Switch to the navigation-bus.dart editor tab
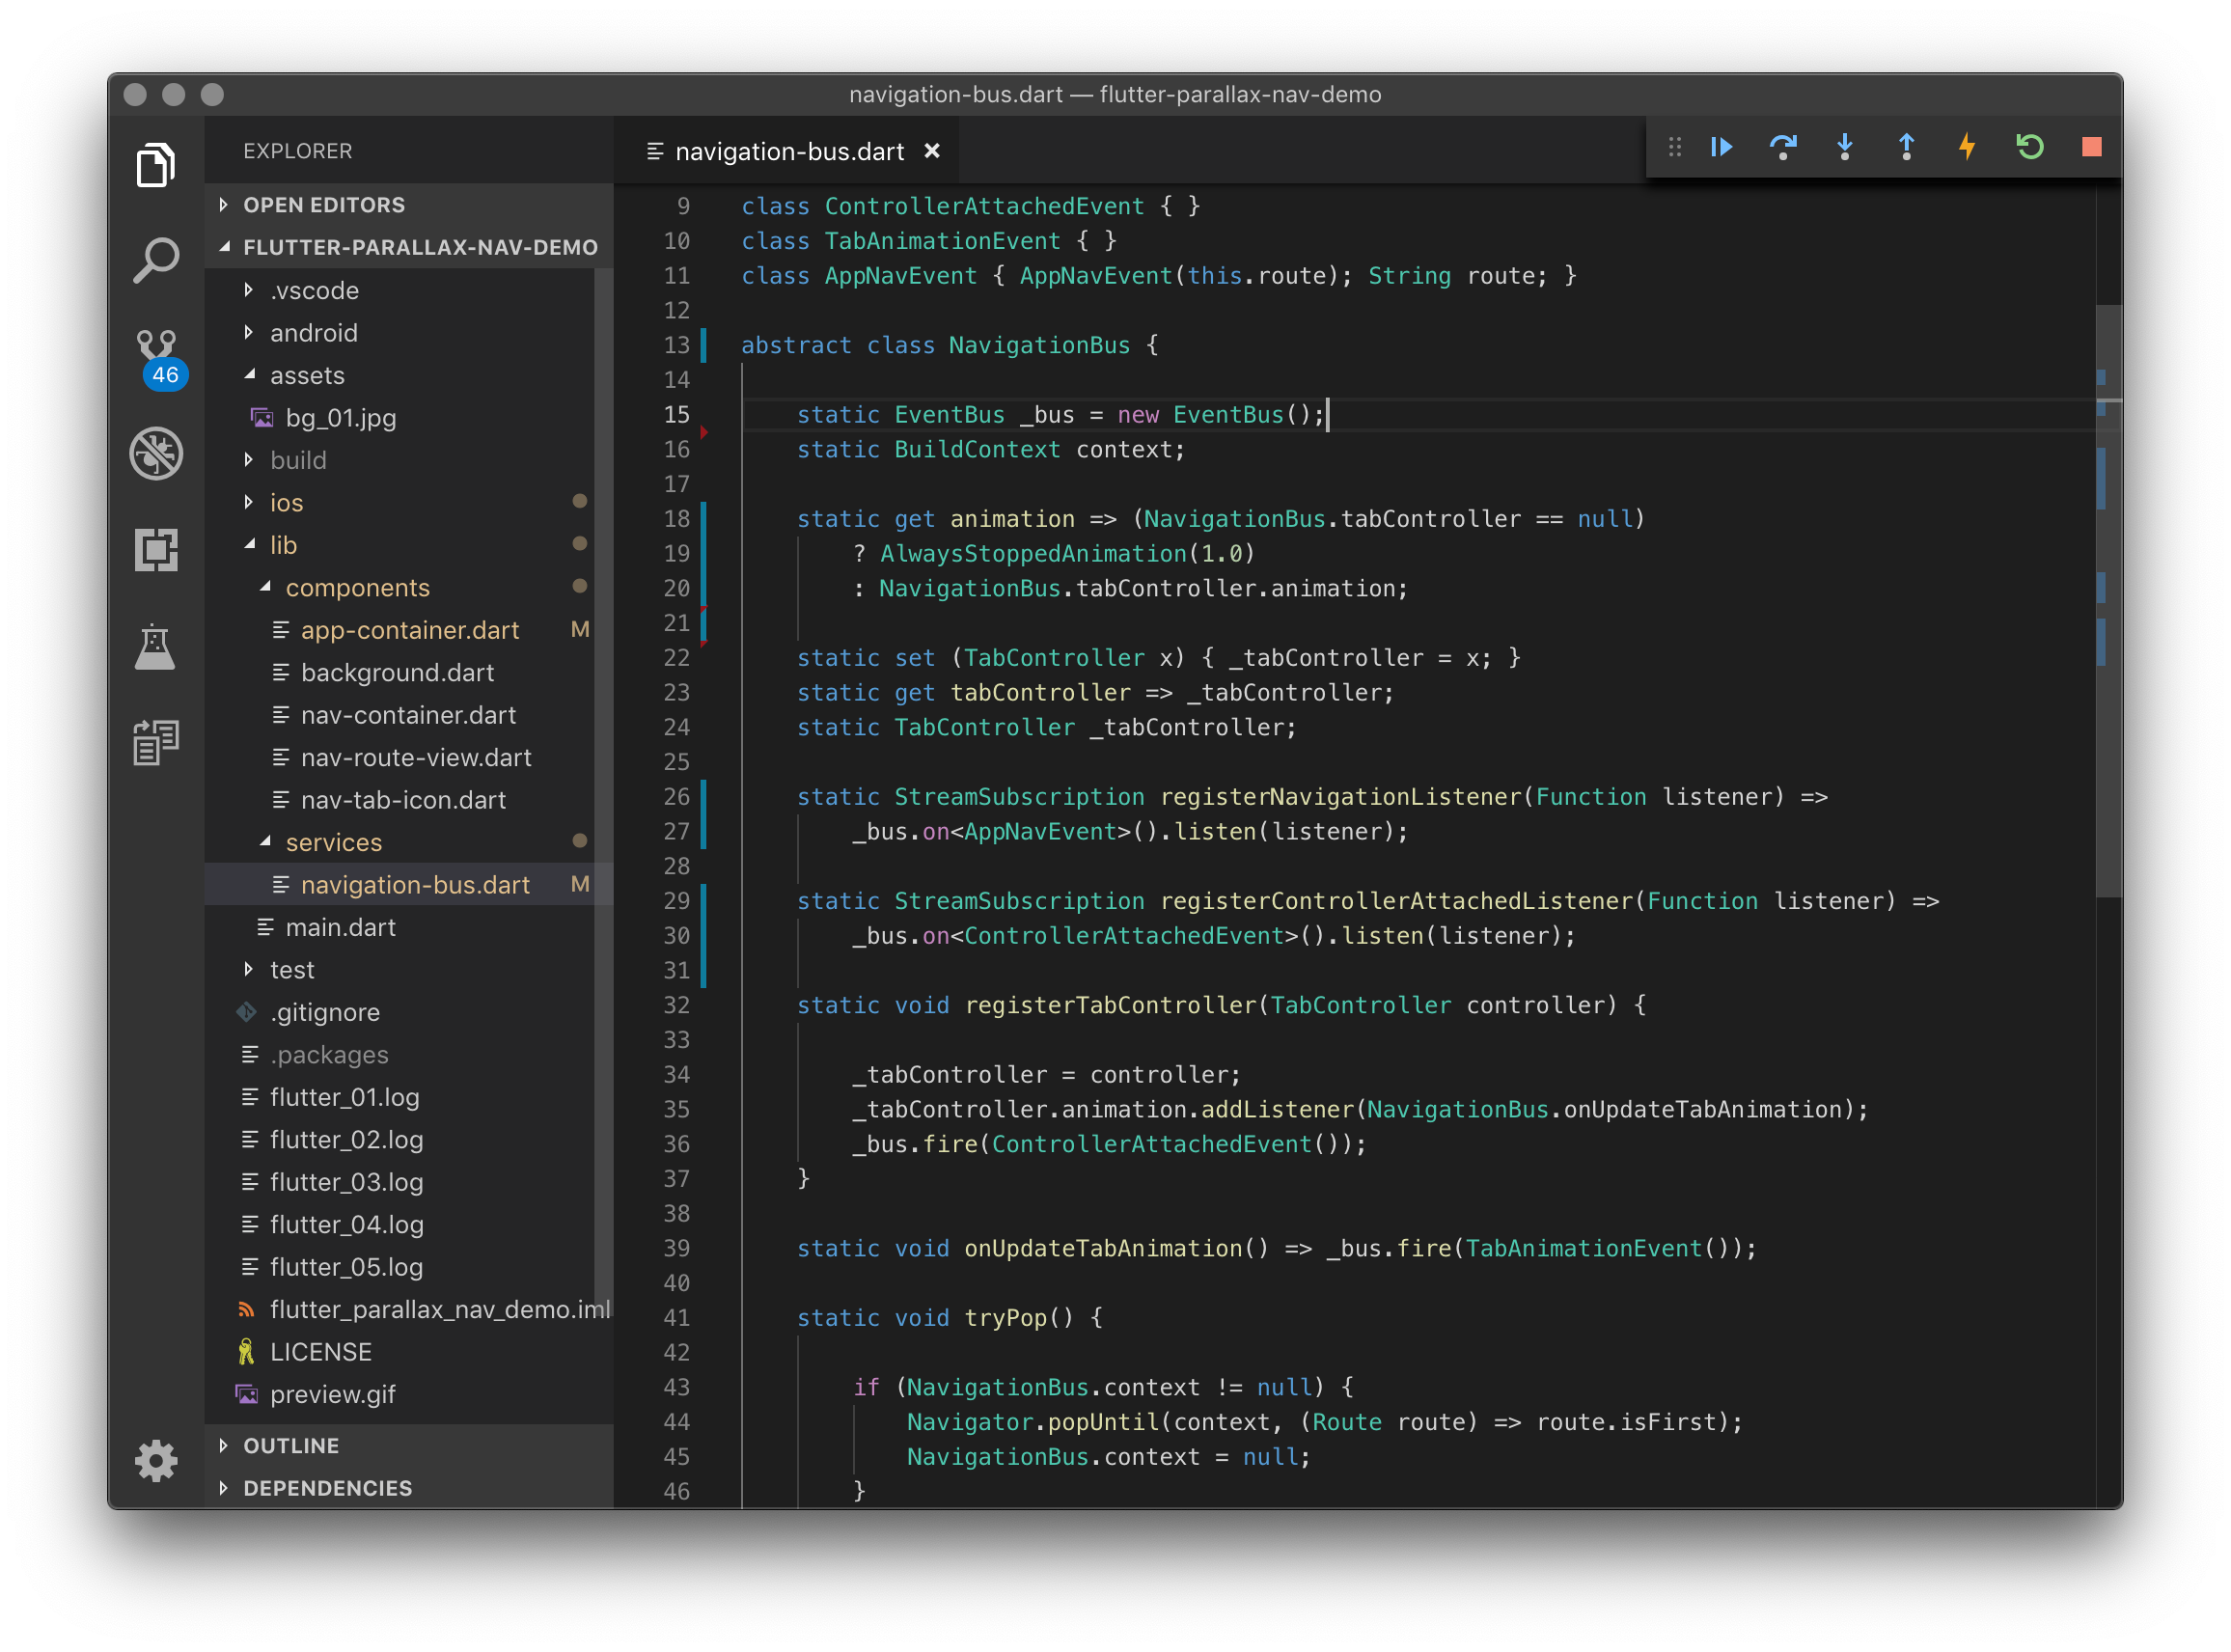The width and height of the screenshot is (2231, 1652). [x=790, y=151]
